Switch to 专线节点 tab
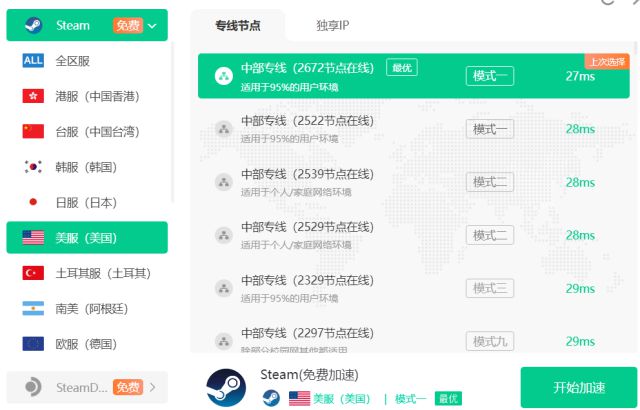The image size is (640, 410). (x=238, y=26)
